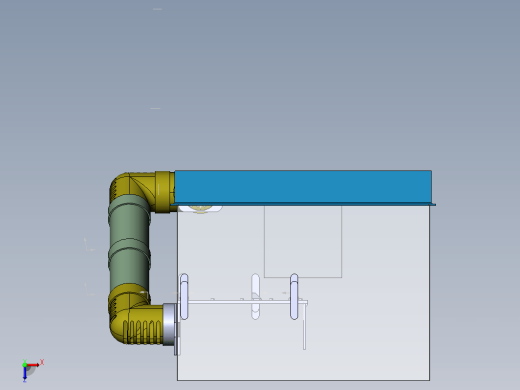Click the blue downward axis arrow of the triad

point(25,374)
